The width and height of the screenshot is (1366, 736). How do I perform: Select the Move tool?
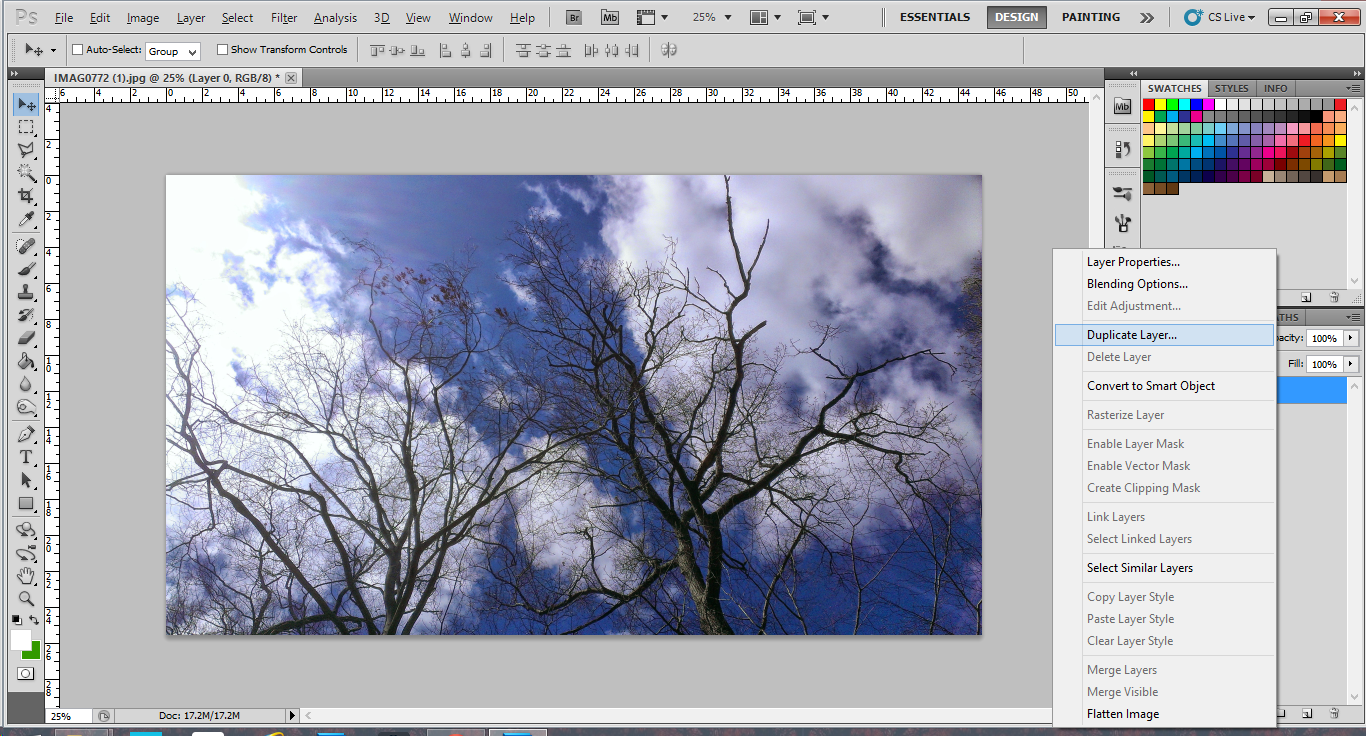point(26,105)
